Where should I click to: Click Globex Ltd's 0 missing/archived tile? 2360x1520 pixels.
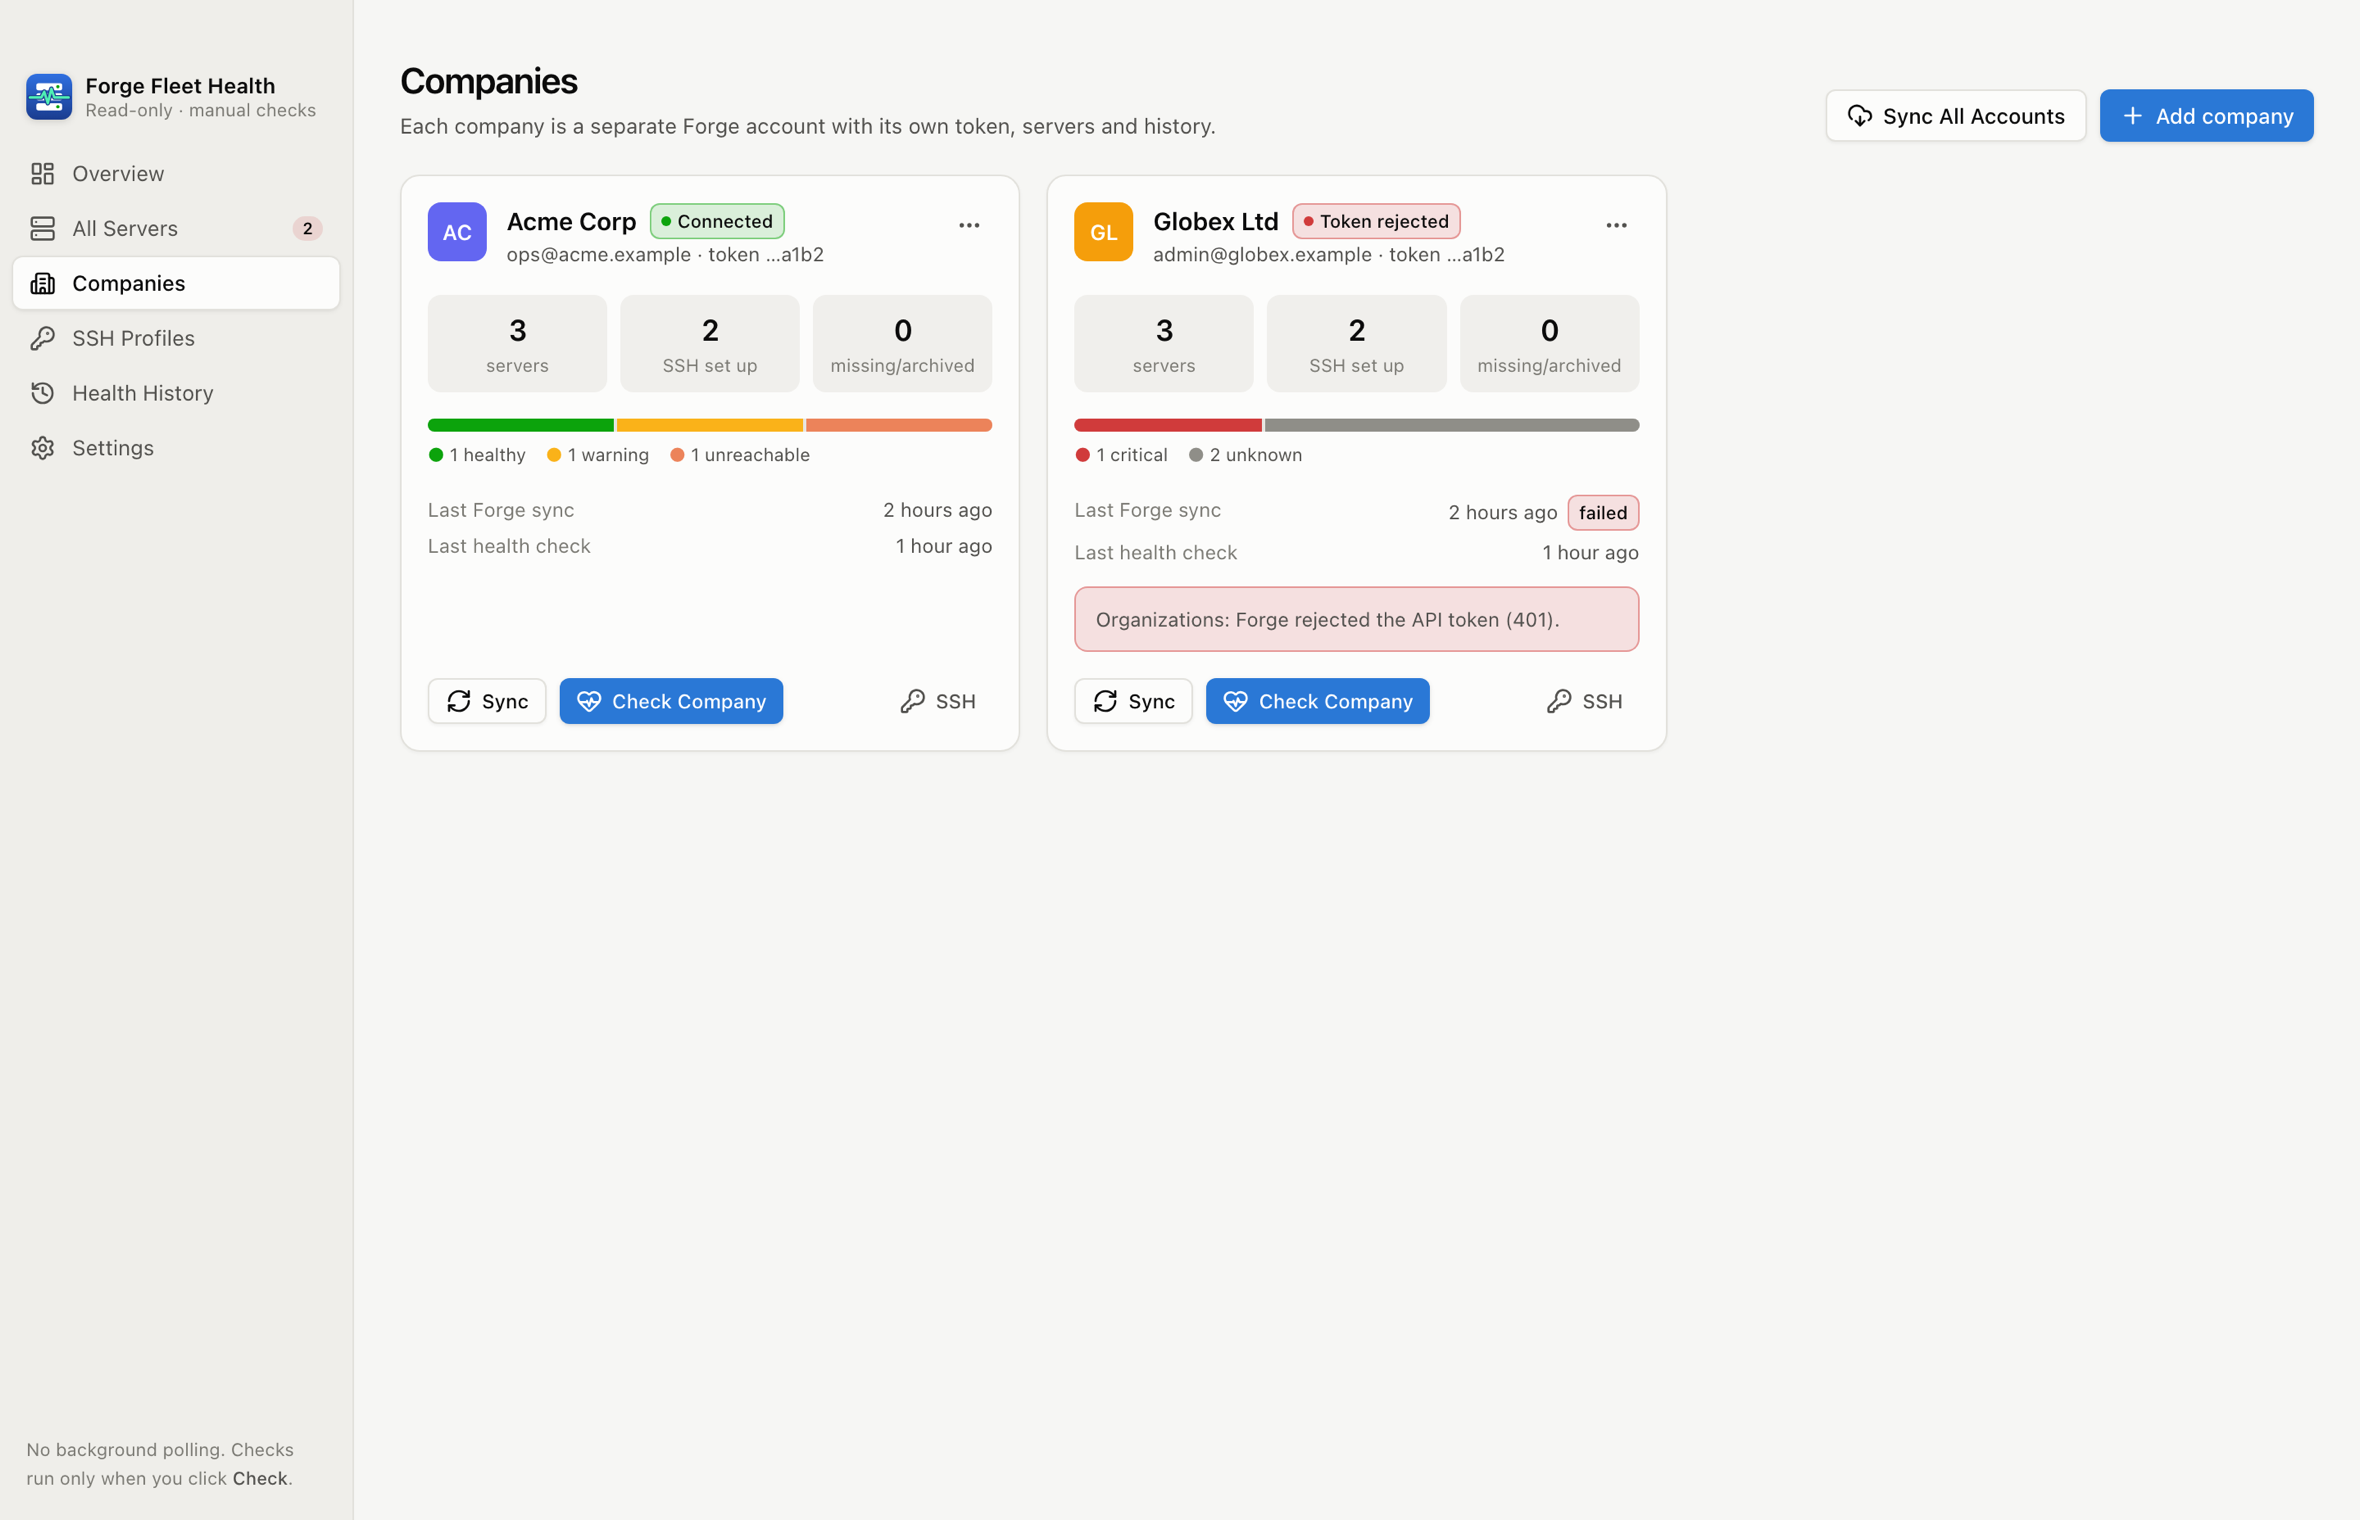1549,343
